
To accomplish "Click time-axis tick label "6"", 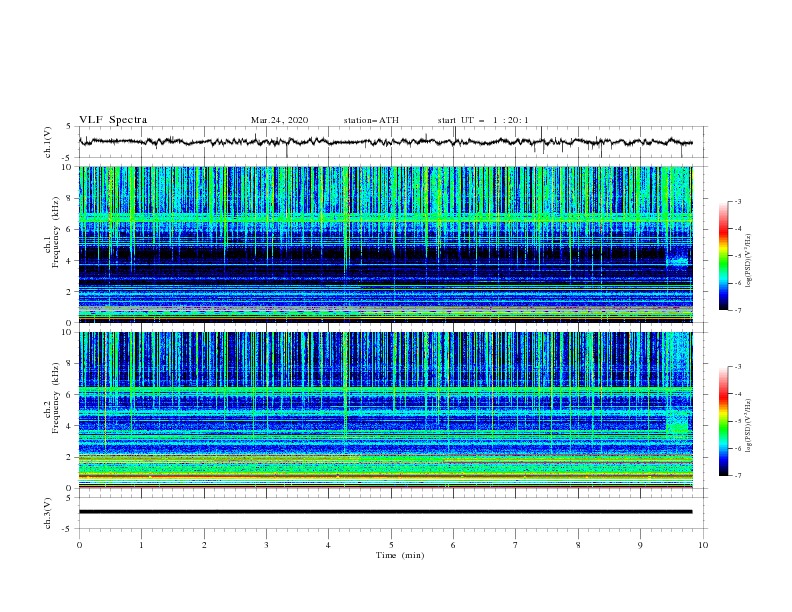I will point(454,545).
